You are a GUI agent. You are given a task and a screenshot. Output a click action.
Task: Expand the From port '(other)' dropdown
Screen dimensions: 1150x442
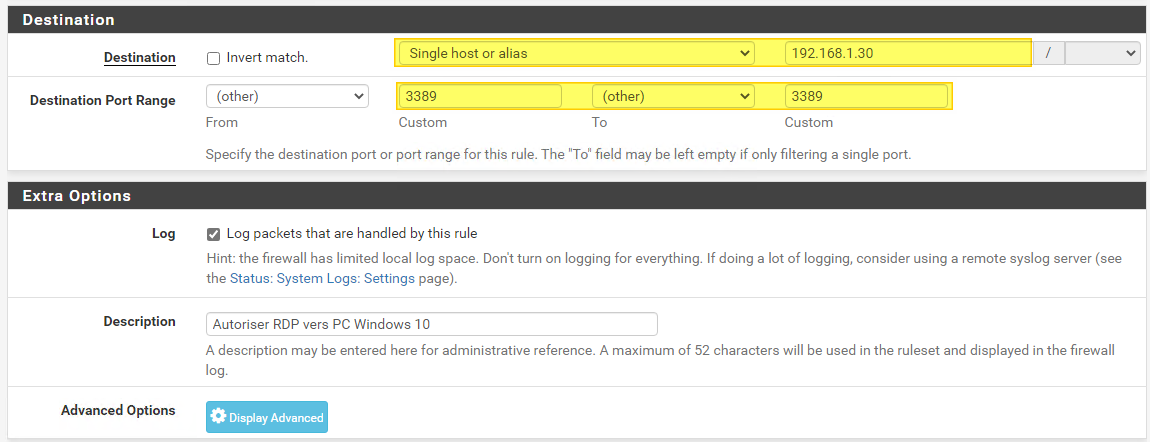[287, 96]
